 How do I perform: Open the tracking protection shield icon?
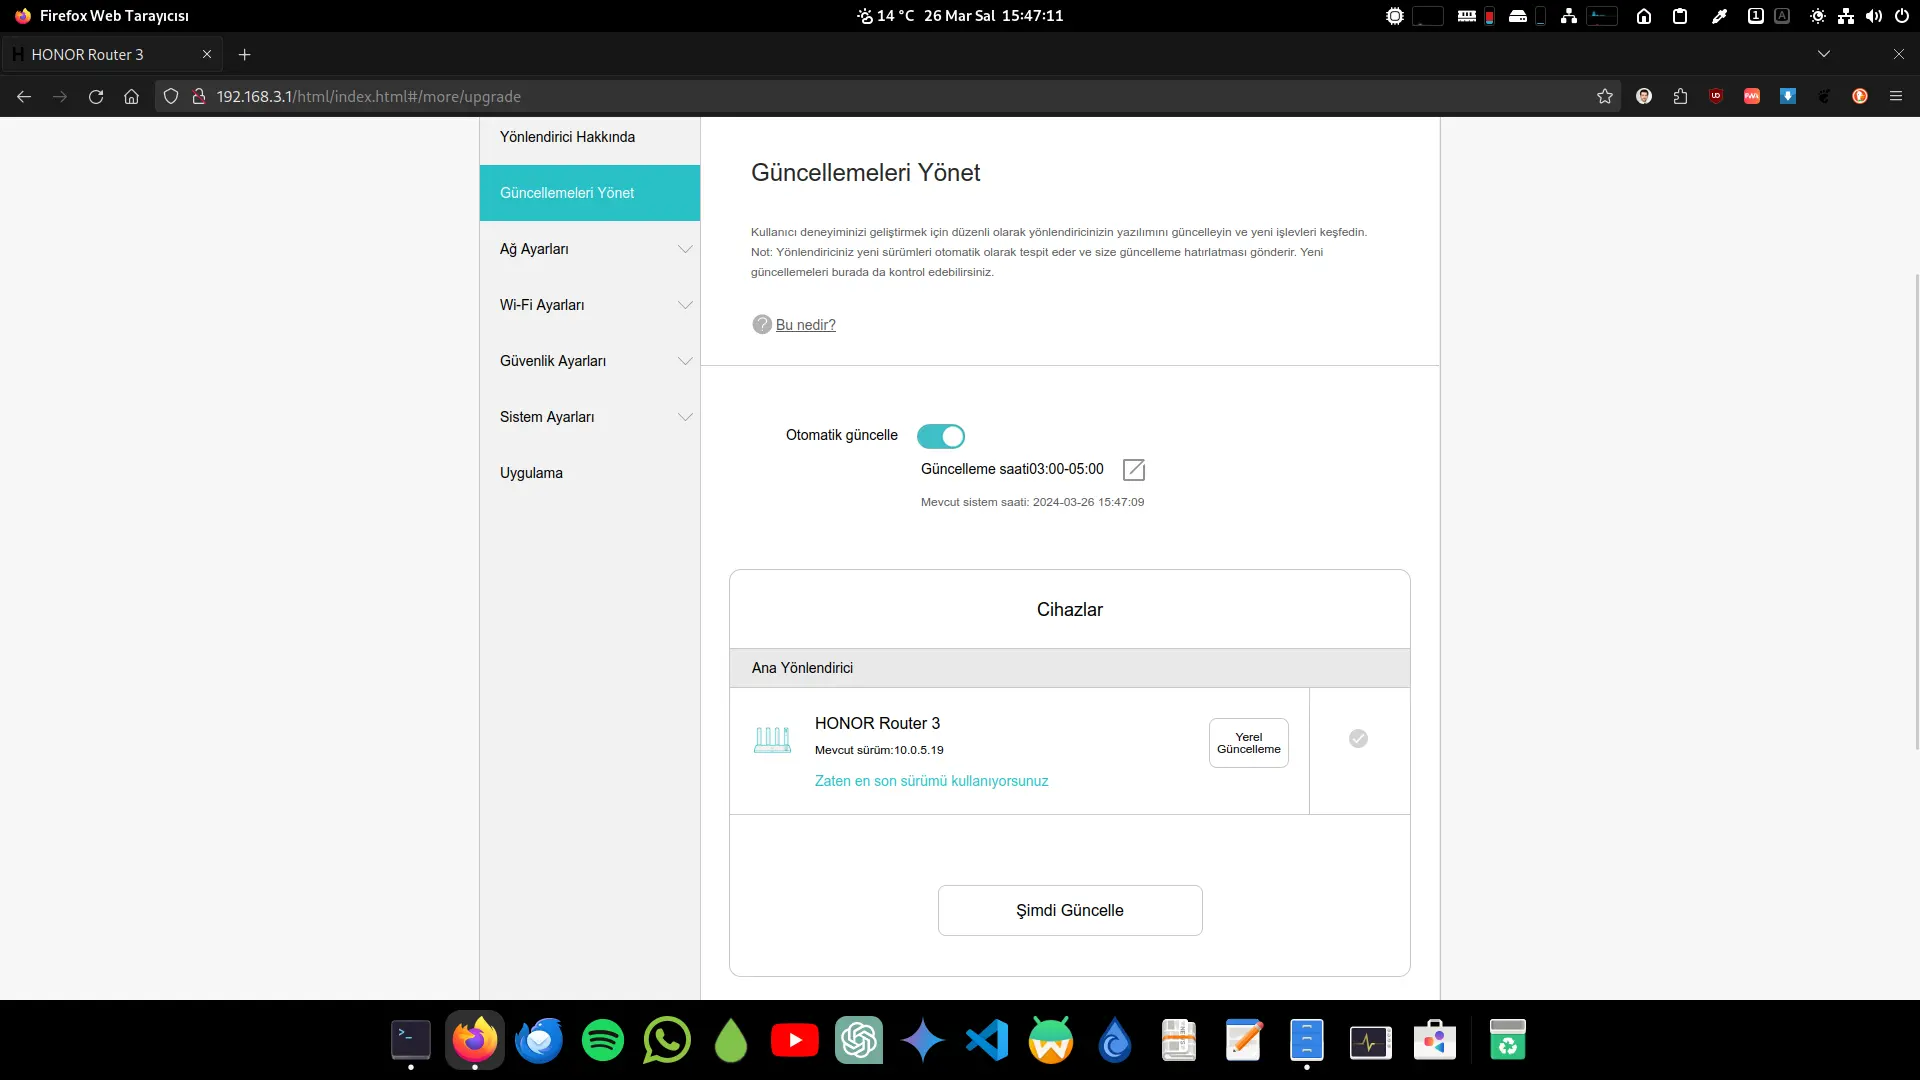pyautogui.click(x=171, y=96)
